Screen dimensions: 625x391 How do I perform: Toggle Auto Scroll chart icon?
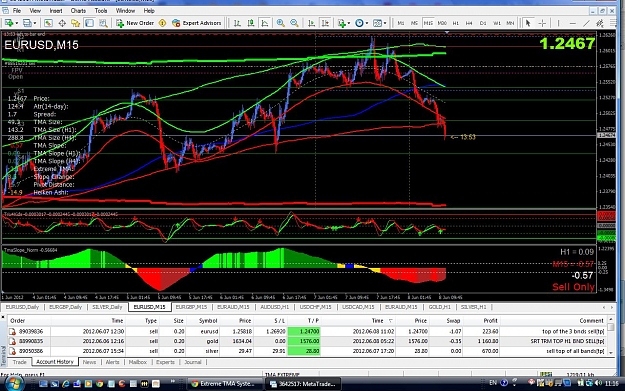click(x=311, y=23)
